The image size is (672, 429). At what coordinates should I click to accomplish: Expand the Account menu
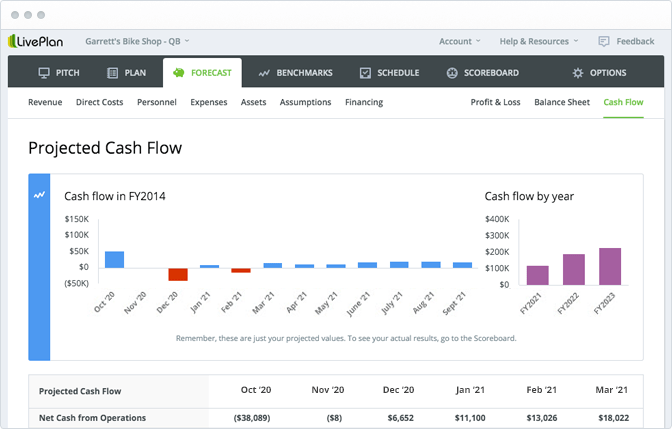click(x=459, y=41)
